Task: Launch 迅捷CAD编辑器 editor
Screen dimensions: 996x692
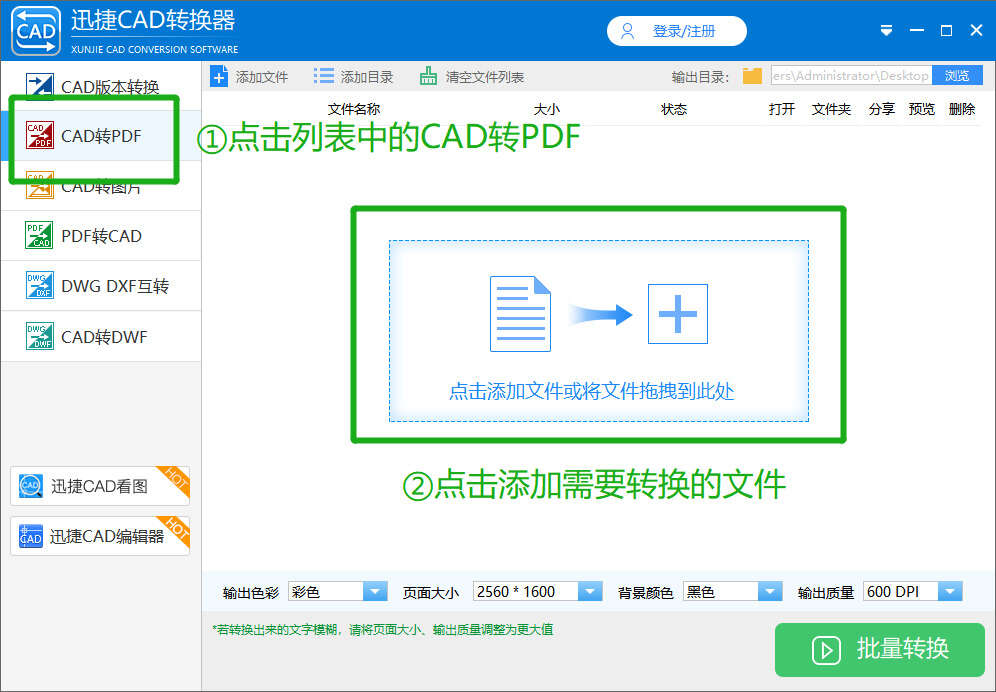Action: [100, 536]
